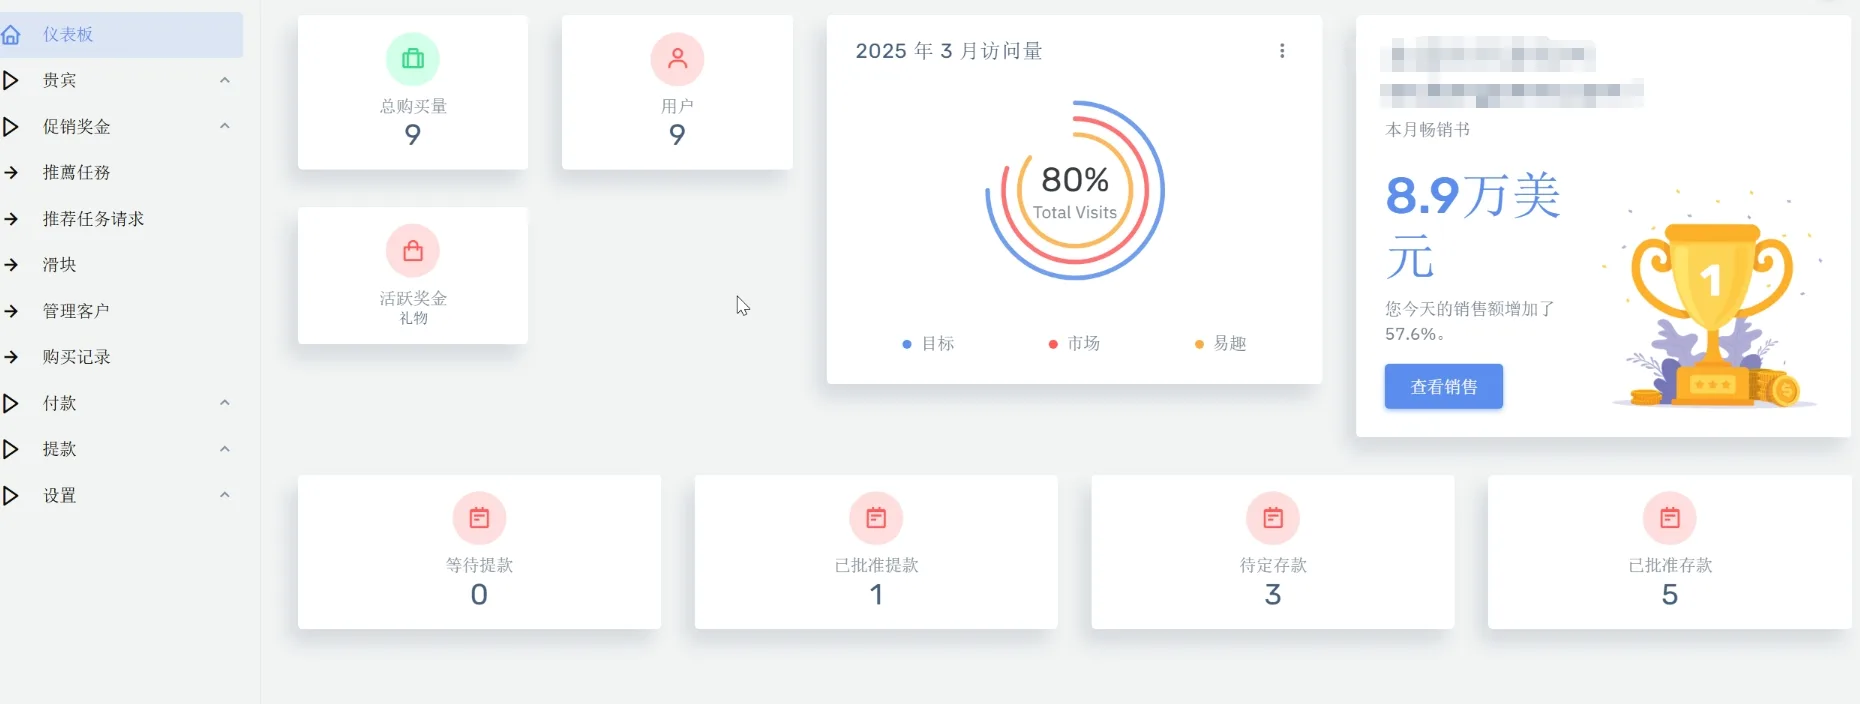Open the visit chart options menu
Screen dimensions: 1860x704
click(x=1281, y=51)
